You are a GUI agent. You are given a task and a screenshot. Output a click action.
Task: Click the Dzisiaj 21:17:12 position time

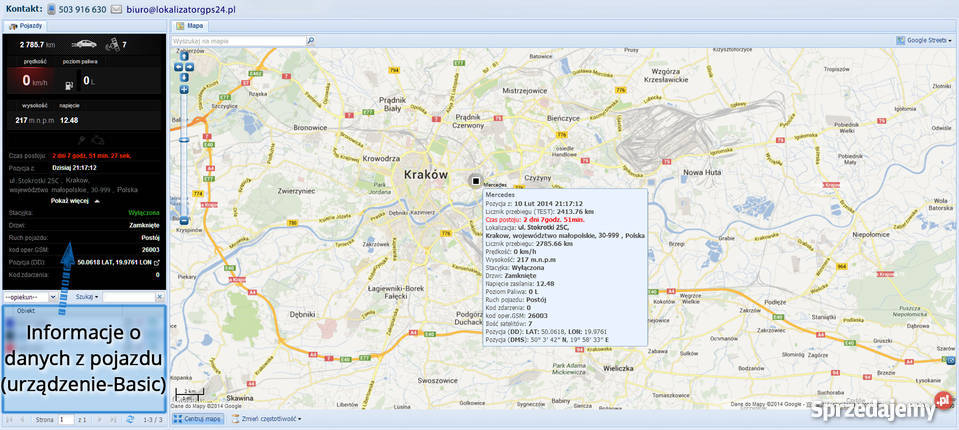coord(74,167)
